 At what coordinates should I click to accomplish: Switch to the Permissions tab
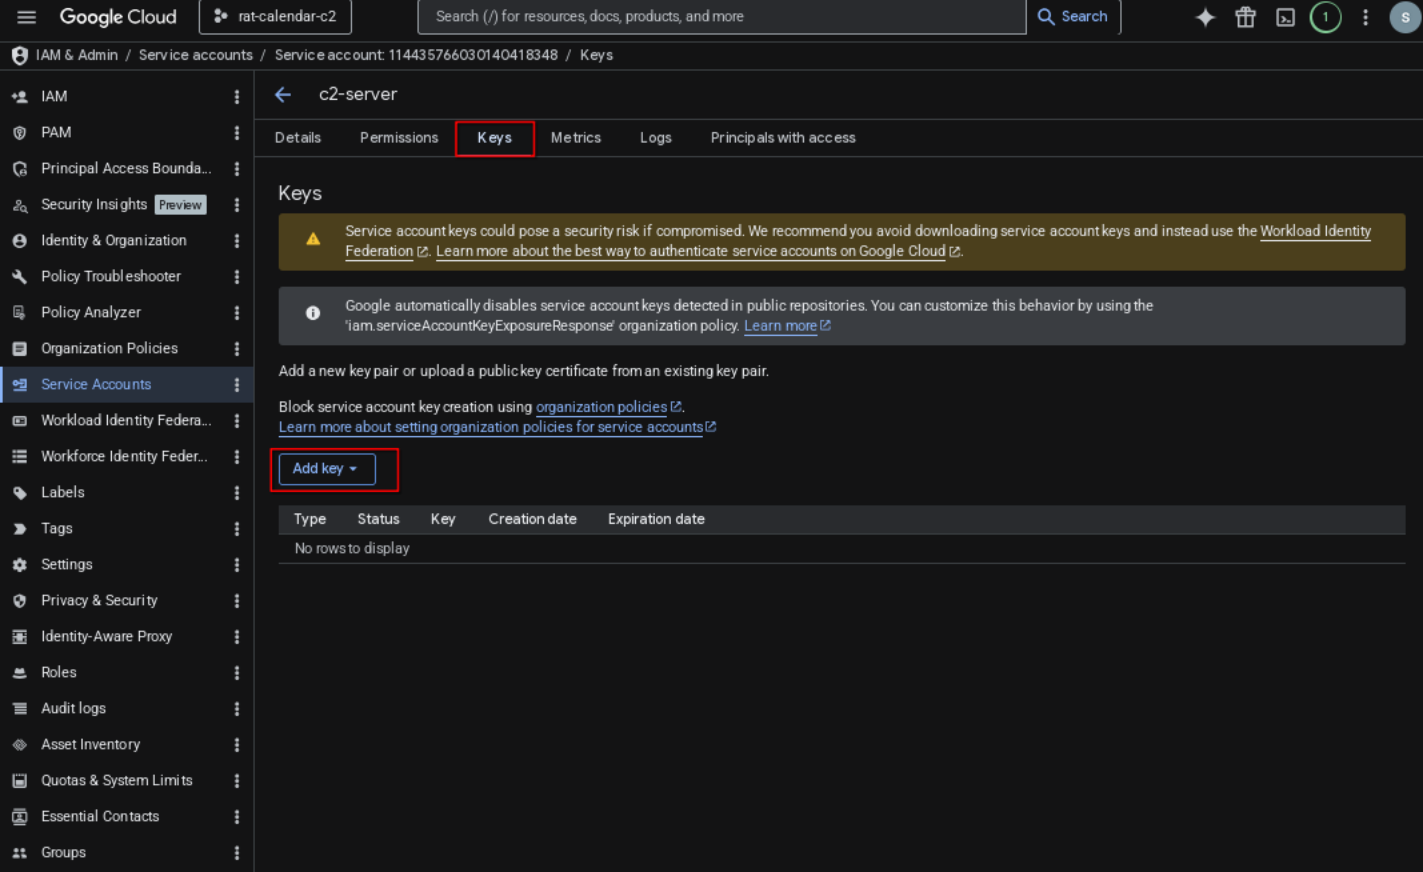(x=399, y=138)
